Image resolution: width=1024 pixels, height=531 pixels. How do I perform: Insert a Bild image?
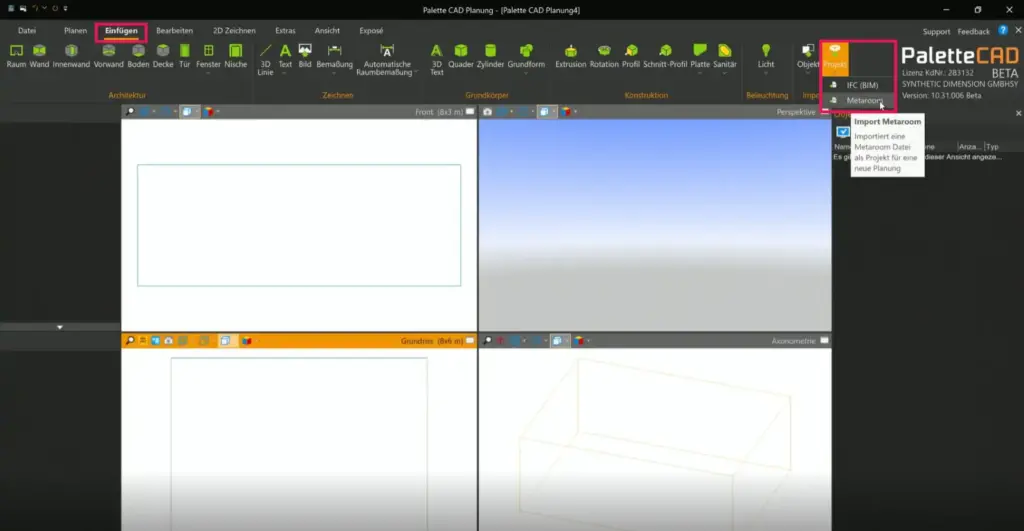click(x=305, y=56)
